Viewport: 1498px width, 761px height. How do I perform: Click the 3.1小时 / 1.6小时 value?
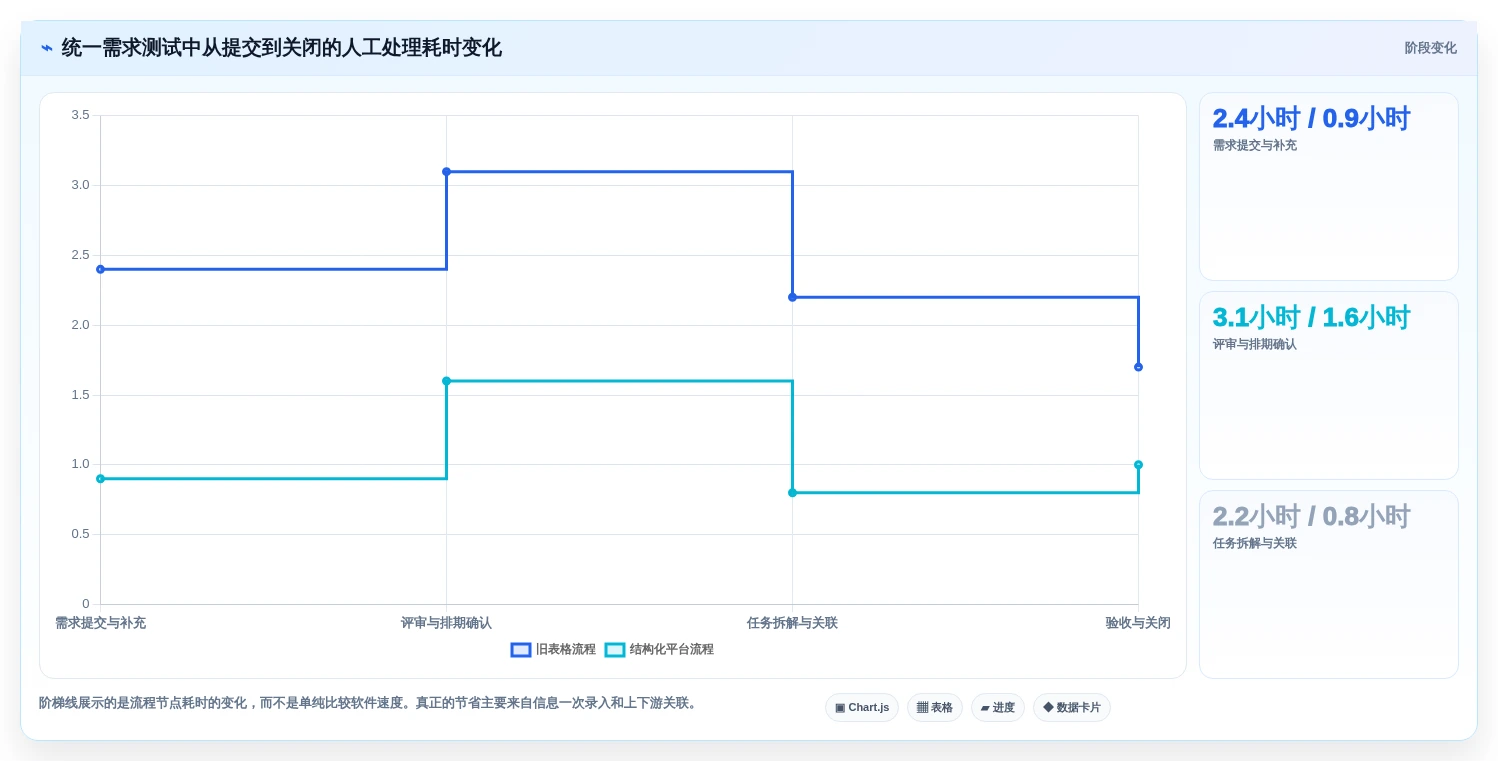1311,318
